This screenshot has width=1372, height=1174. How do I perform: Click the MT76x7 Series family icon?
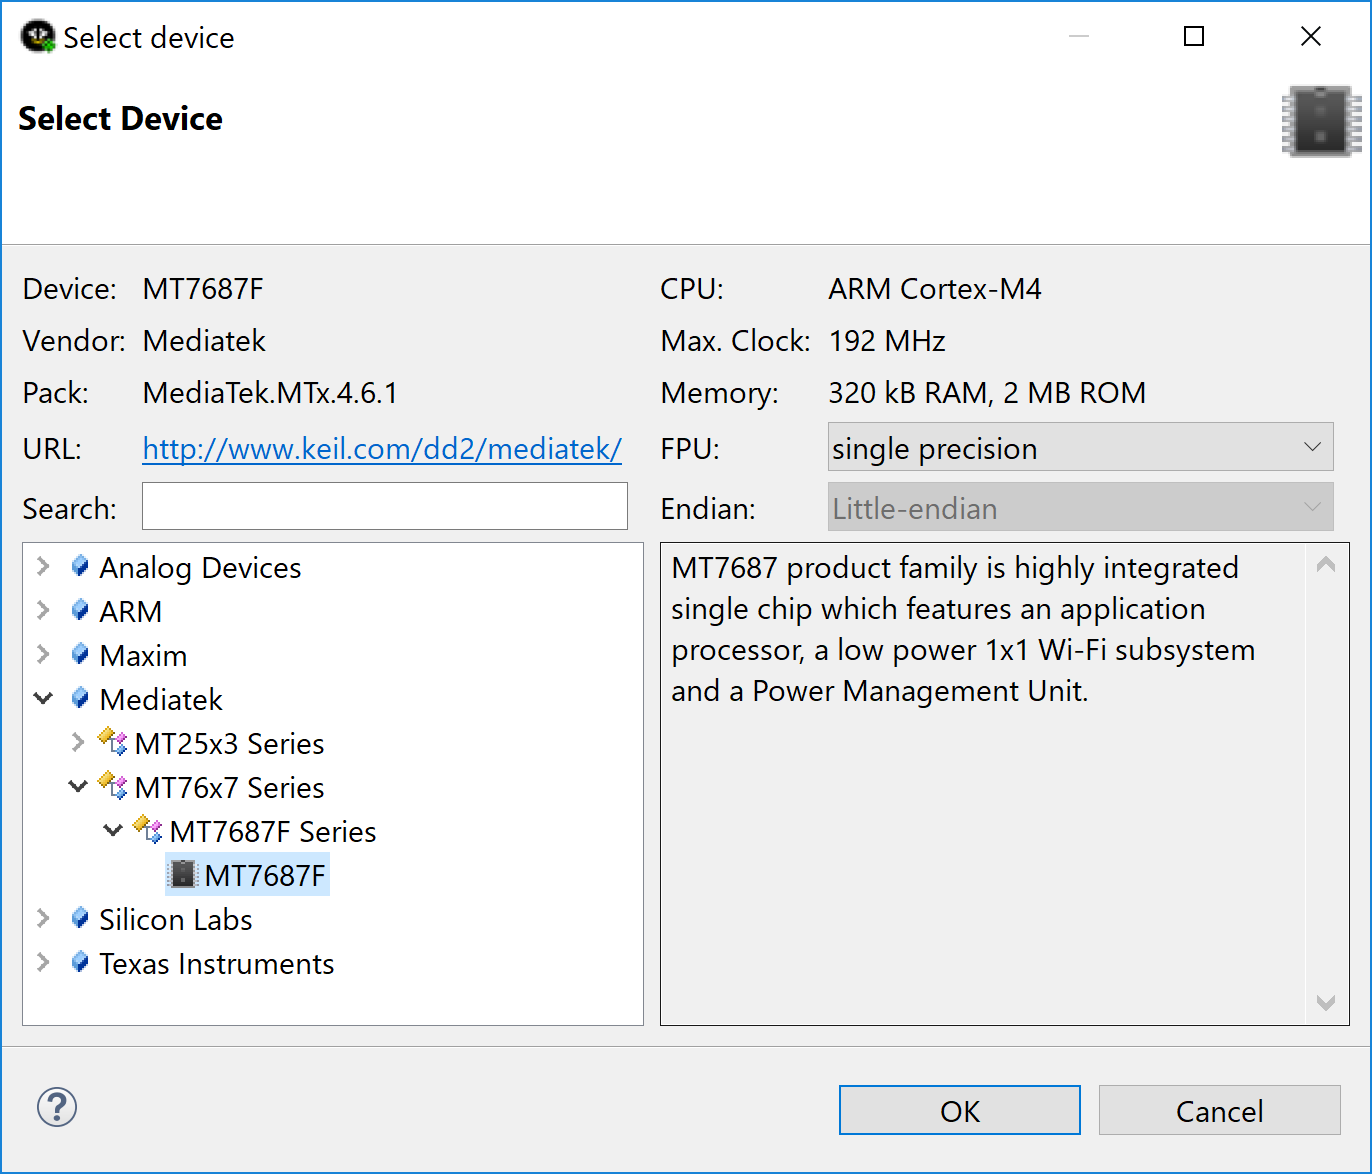(112, 787)
